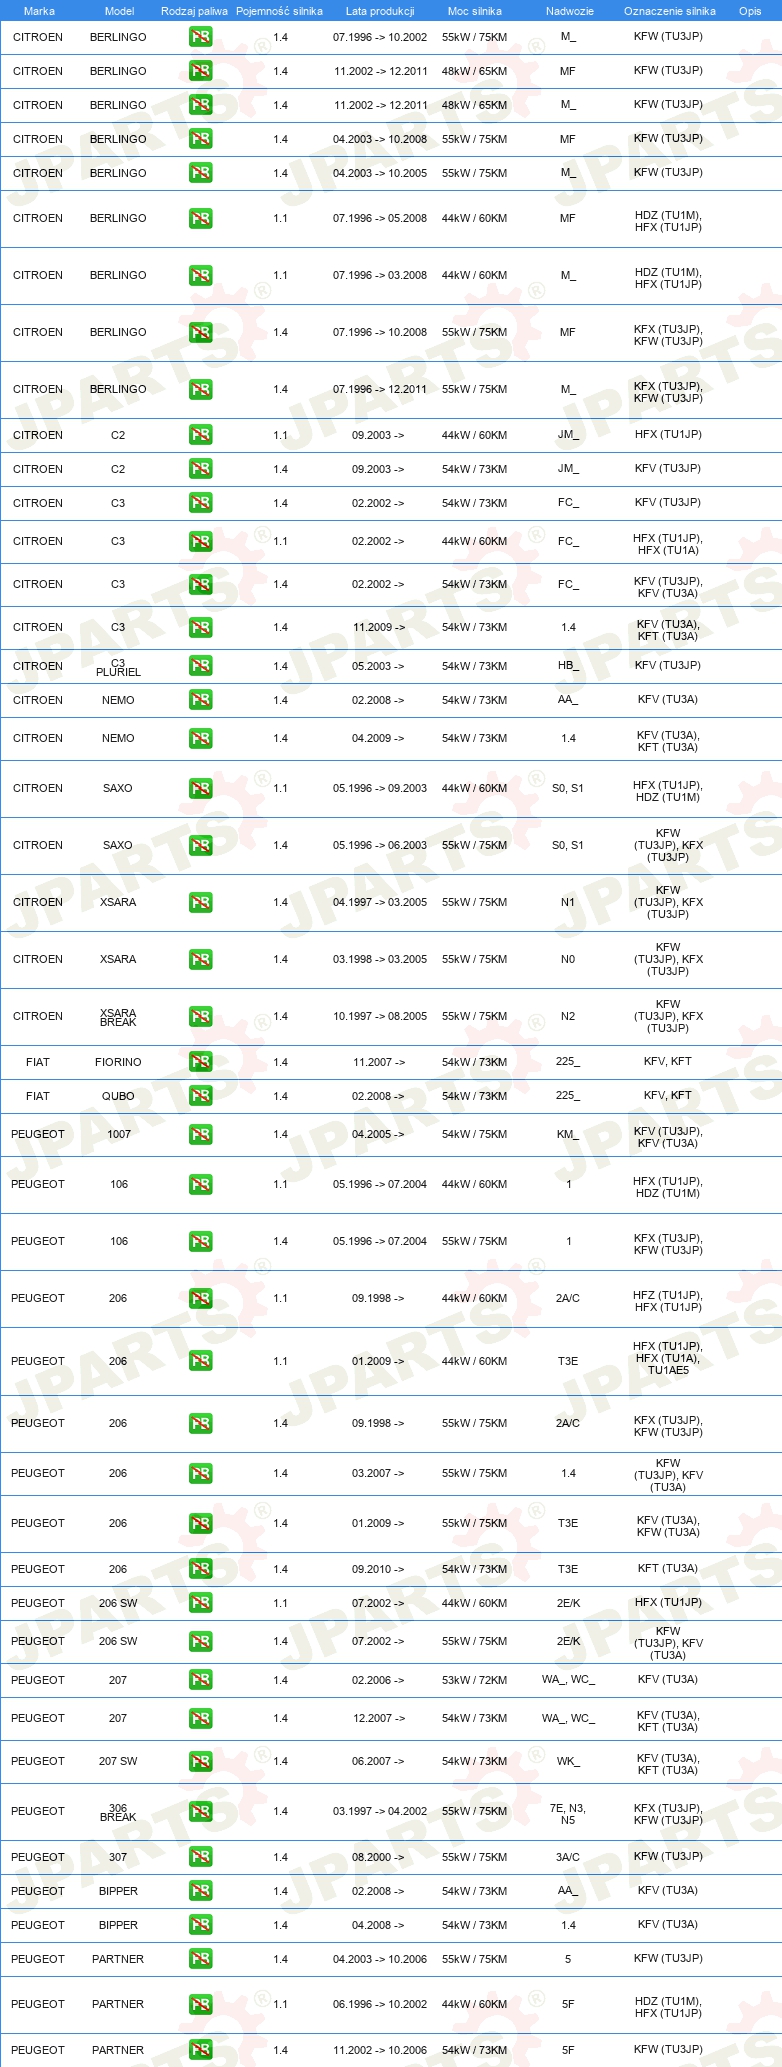Click petrol icon in Citroen Nemo 04.2009 row
Screen dimensions: 782x2067
200,739
